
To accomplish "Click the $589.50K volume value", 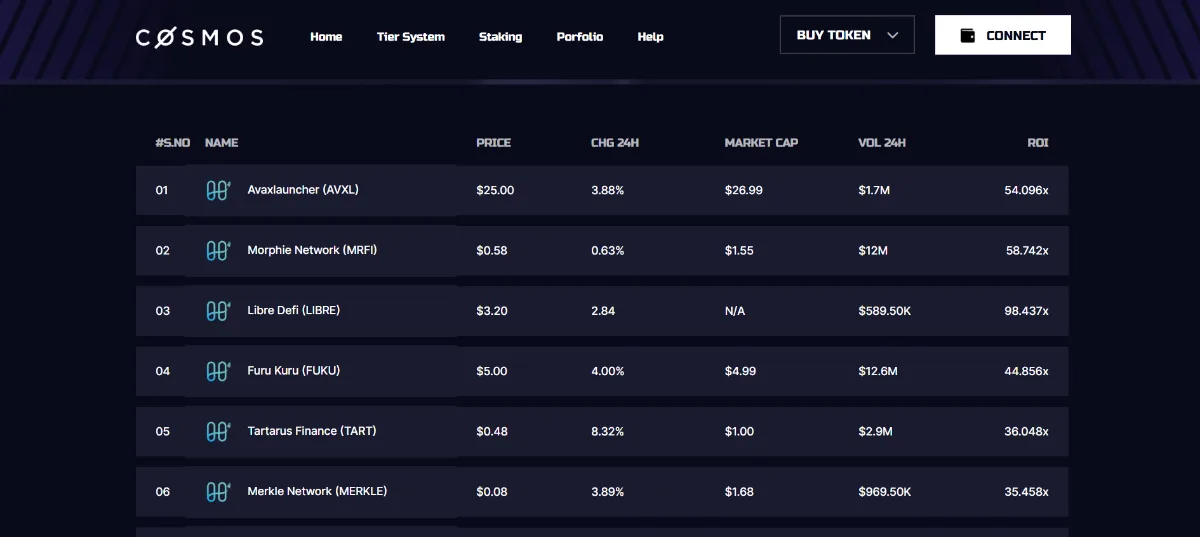I will (x=885, y=311).
